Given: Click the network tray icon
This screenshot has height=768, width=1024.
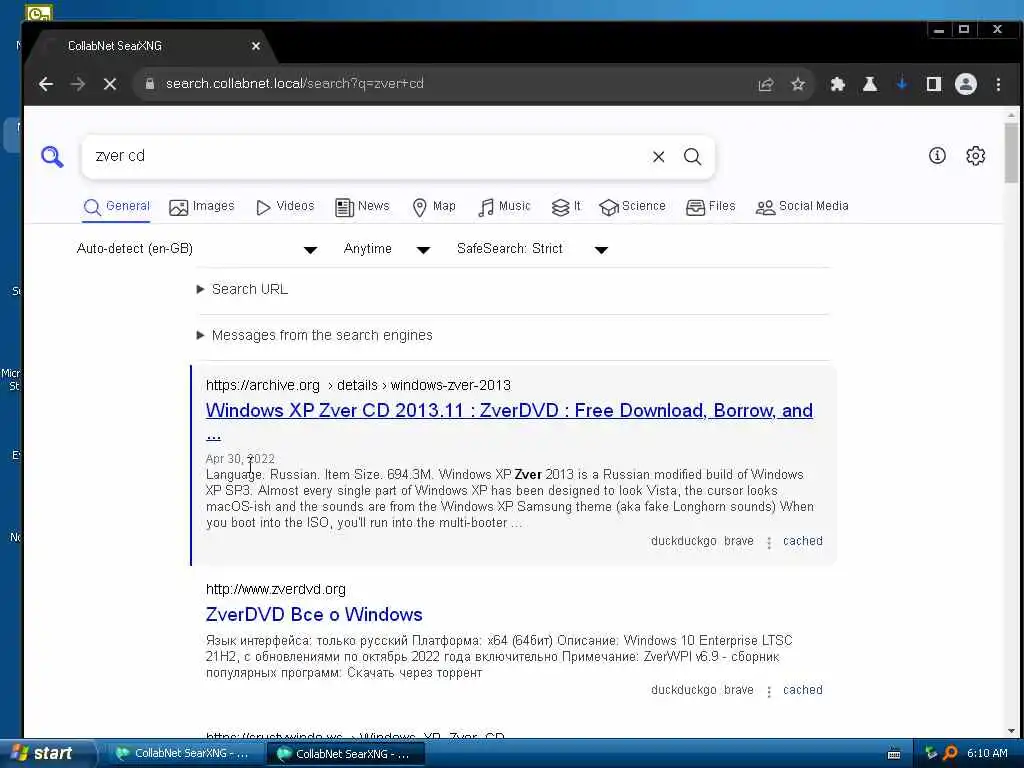Looking at the screenshot, I should [x=931, y=753].
